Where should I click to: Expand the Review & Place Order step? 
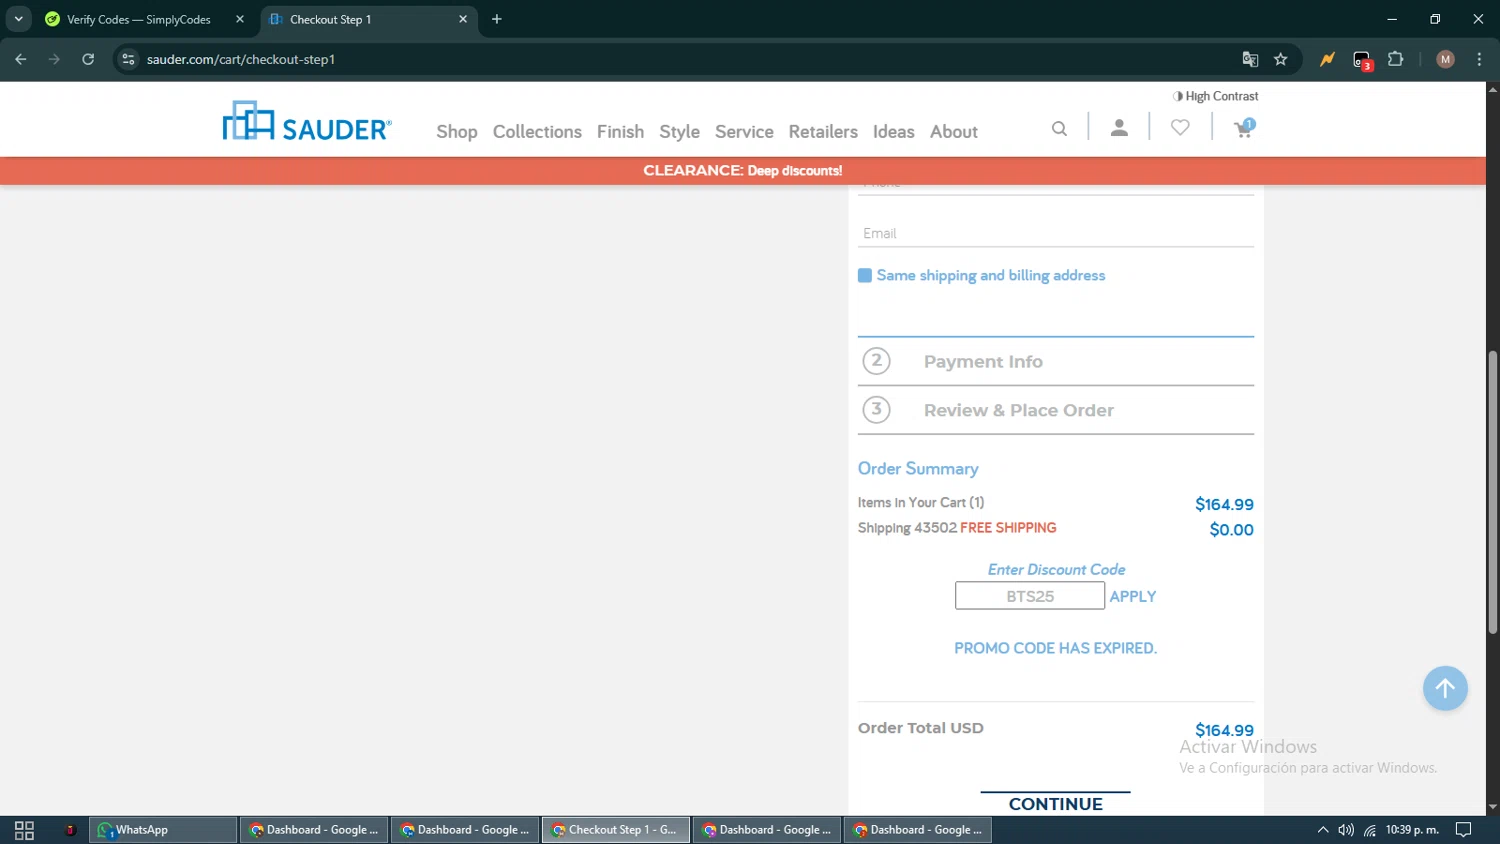point(1056,410)
